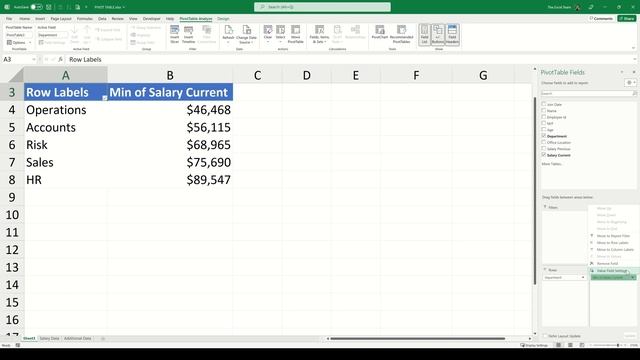Uncheck the Department field
The height and width of the screenshot is (360, 640).
click(544, 136)
